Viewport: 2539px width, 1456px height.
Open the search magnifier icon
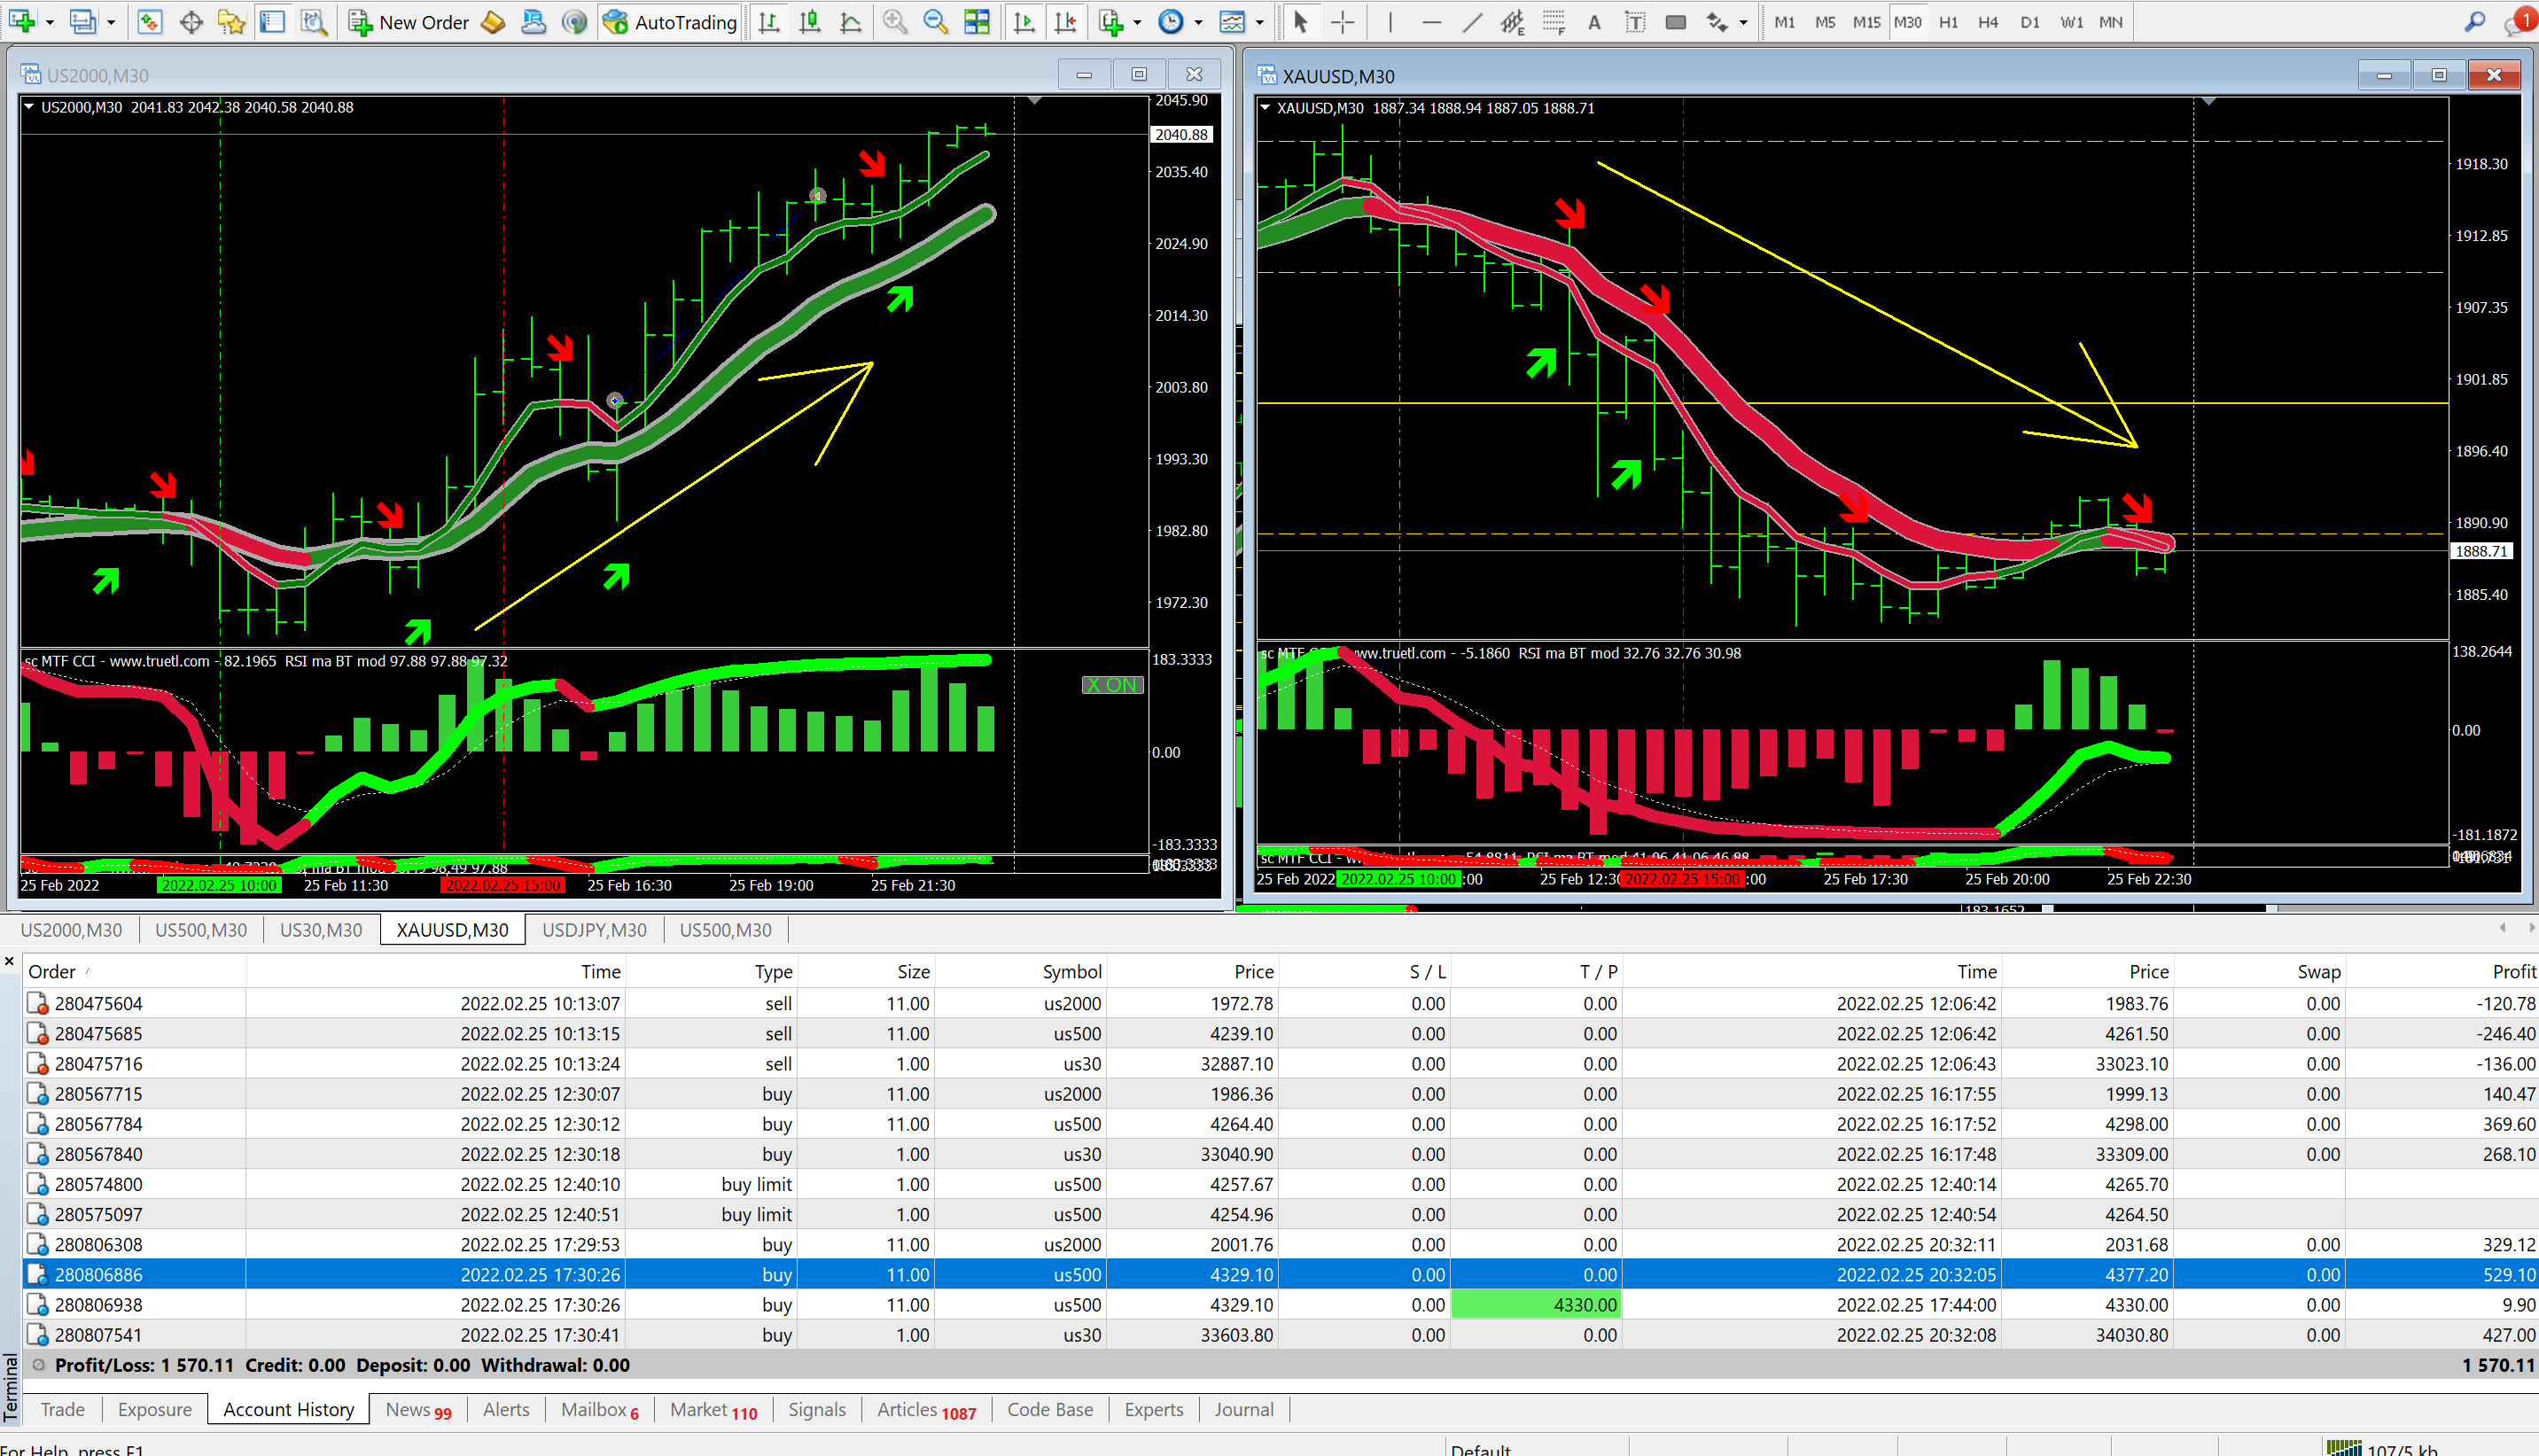2474,22
